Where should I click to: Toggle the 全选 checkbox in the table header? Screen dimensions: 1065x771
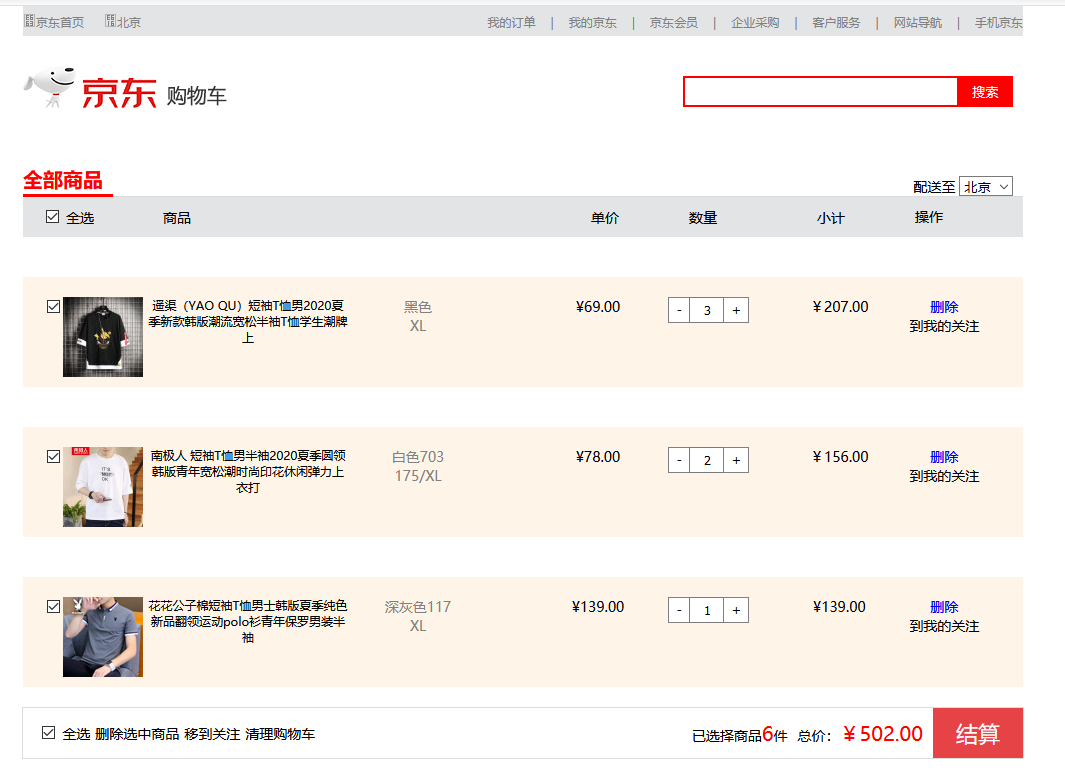tap(52, 217)
